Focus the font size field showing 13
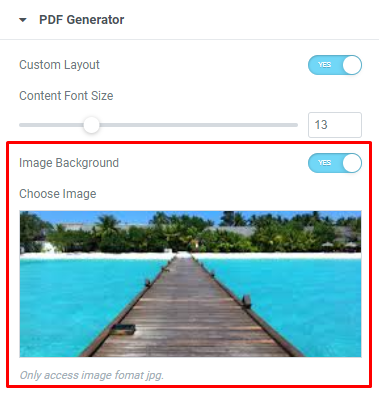This screenshot has height=396, width=379. (x=335, y=125)
